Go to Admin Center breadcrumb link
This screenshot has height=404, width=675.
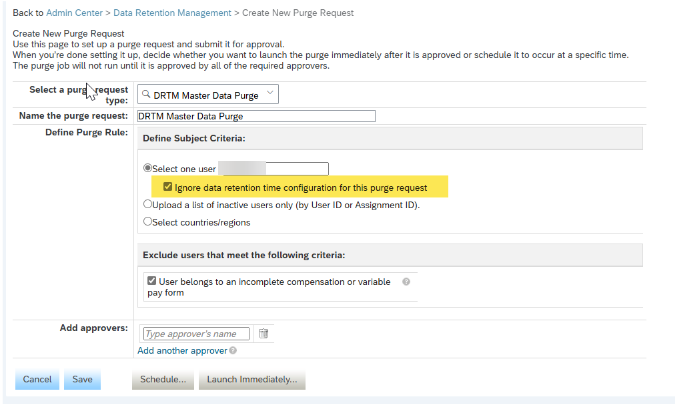pos(74,13)
